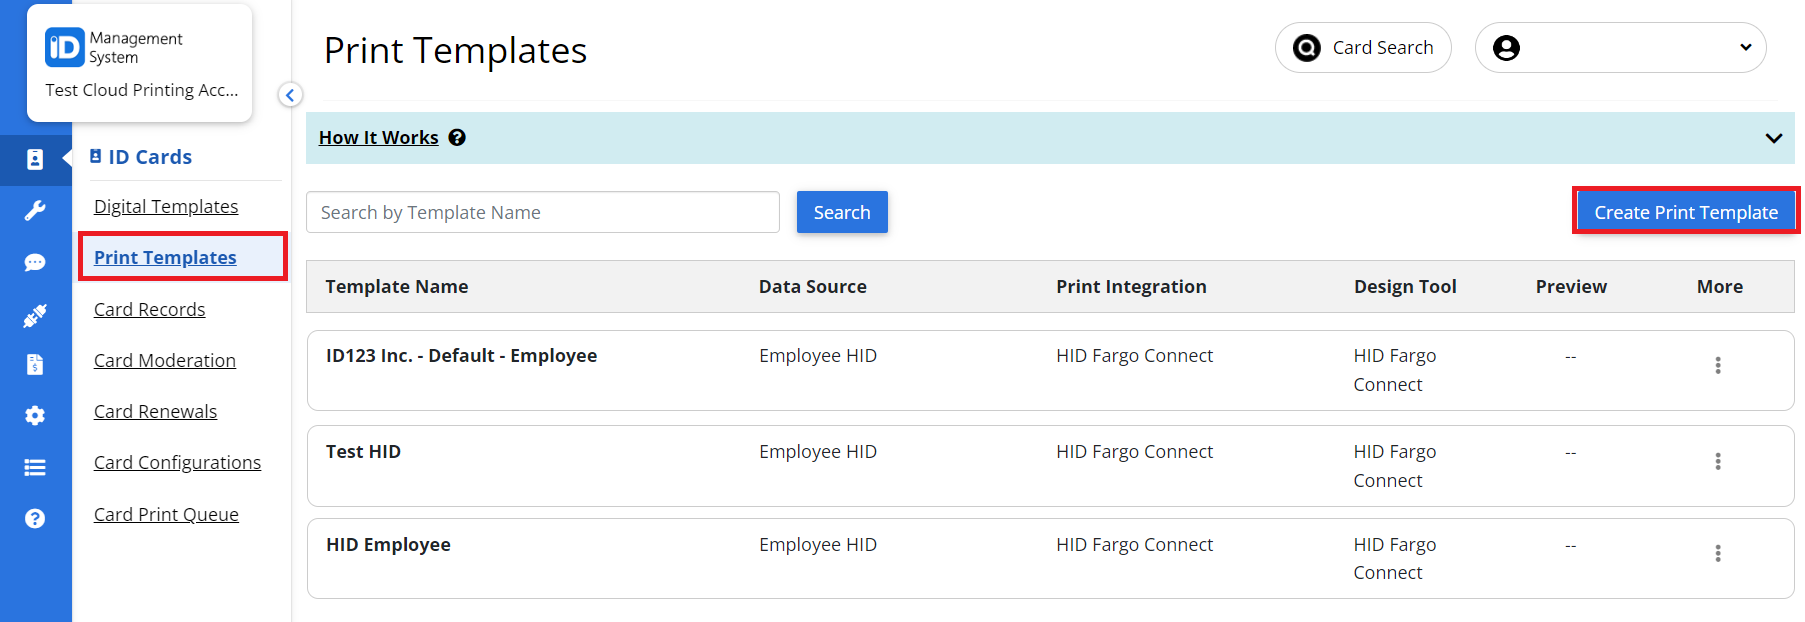Open the help question mark sidebar icon
The width and height of the screenshot is (1805, 622).
[x=35, y=518]
